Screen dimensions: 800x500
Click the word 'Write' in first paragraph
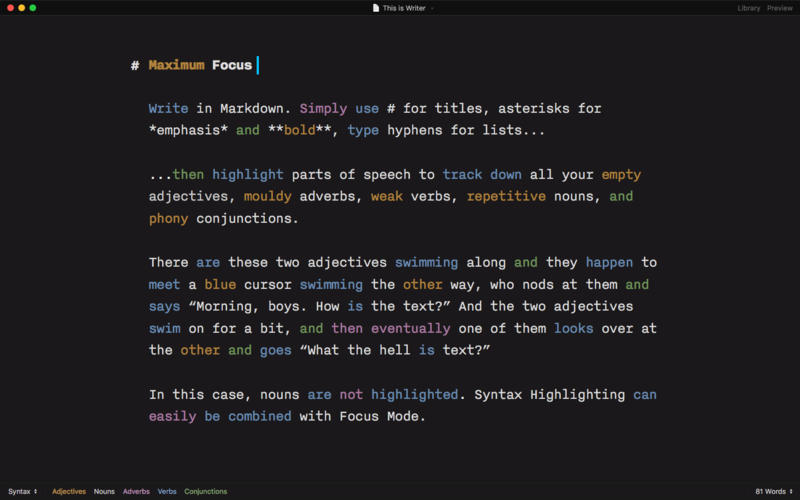click(168, 109)
